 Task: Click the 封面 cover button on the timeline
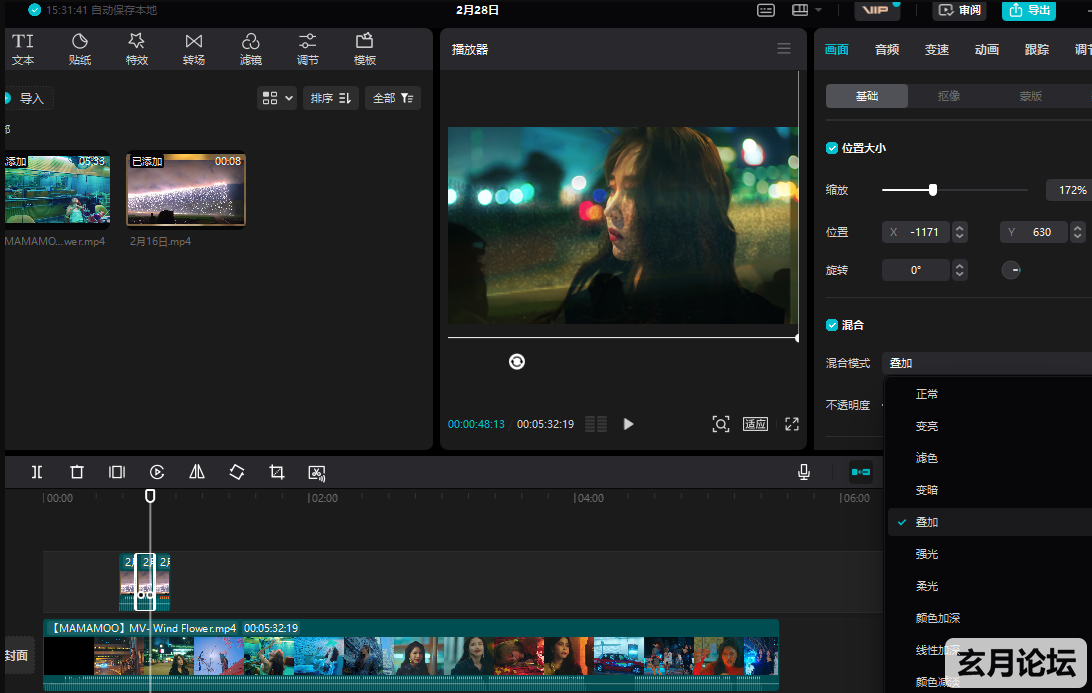(17, 655)
